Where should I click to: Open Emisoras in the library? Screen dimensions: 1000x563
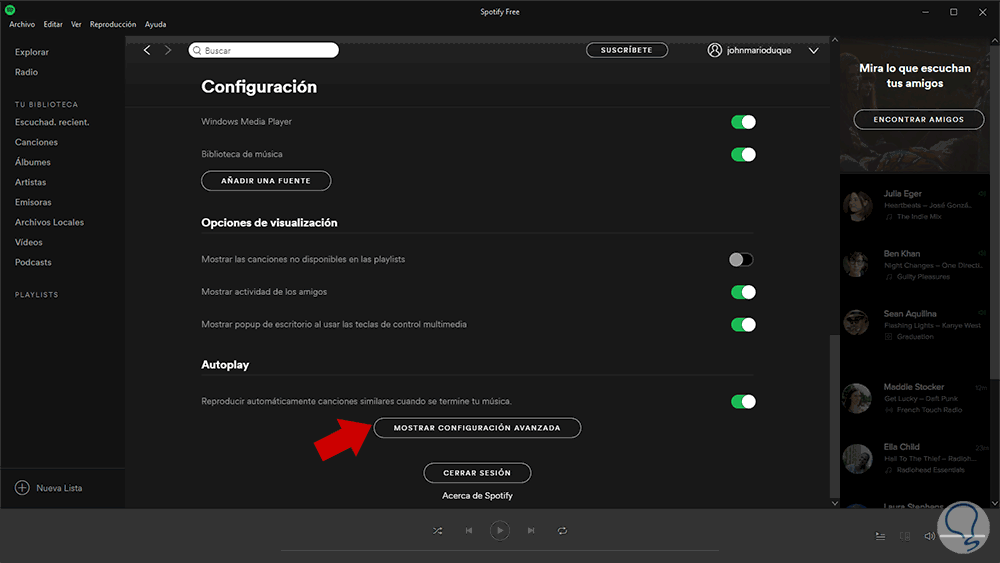click(33, 202)
